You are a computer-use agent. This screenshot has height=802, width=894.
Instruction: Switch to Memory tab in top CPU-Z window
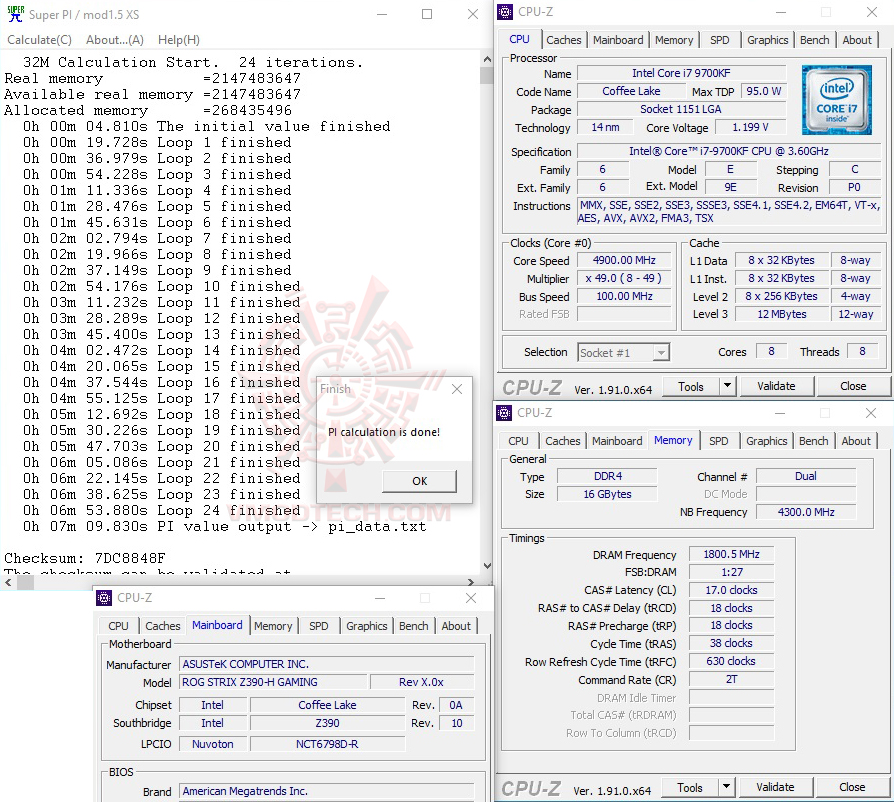pyautogui.click(x=674, y=40)
